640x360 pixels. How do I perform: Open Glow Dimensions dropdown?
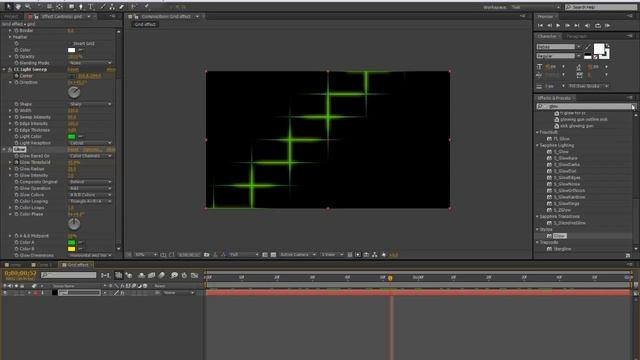click(90, 255)
